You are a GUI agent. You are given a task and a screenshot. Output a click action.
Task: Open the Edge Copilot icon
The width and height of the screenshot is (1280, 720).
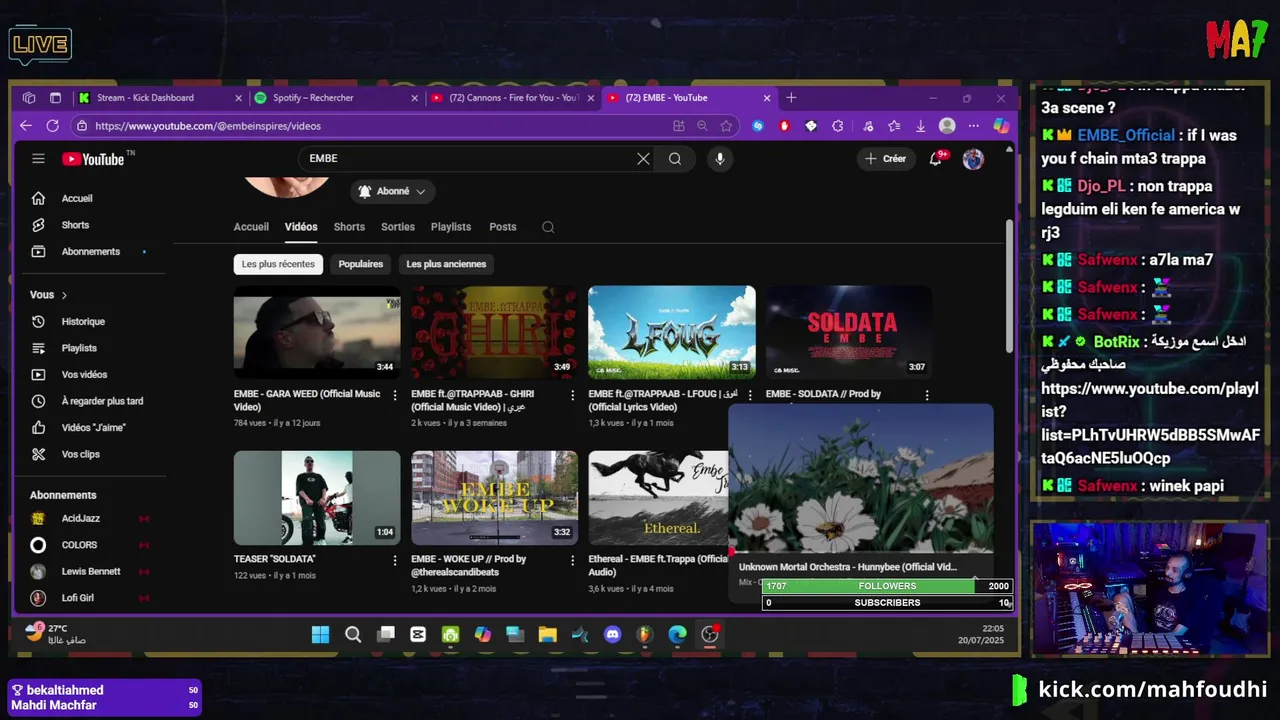[x=1000, y=126]
